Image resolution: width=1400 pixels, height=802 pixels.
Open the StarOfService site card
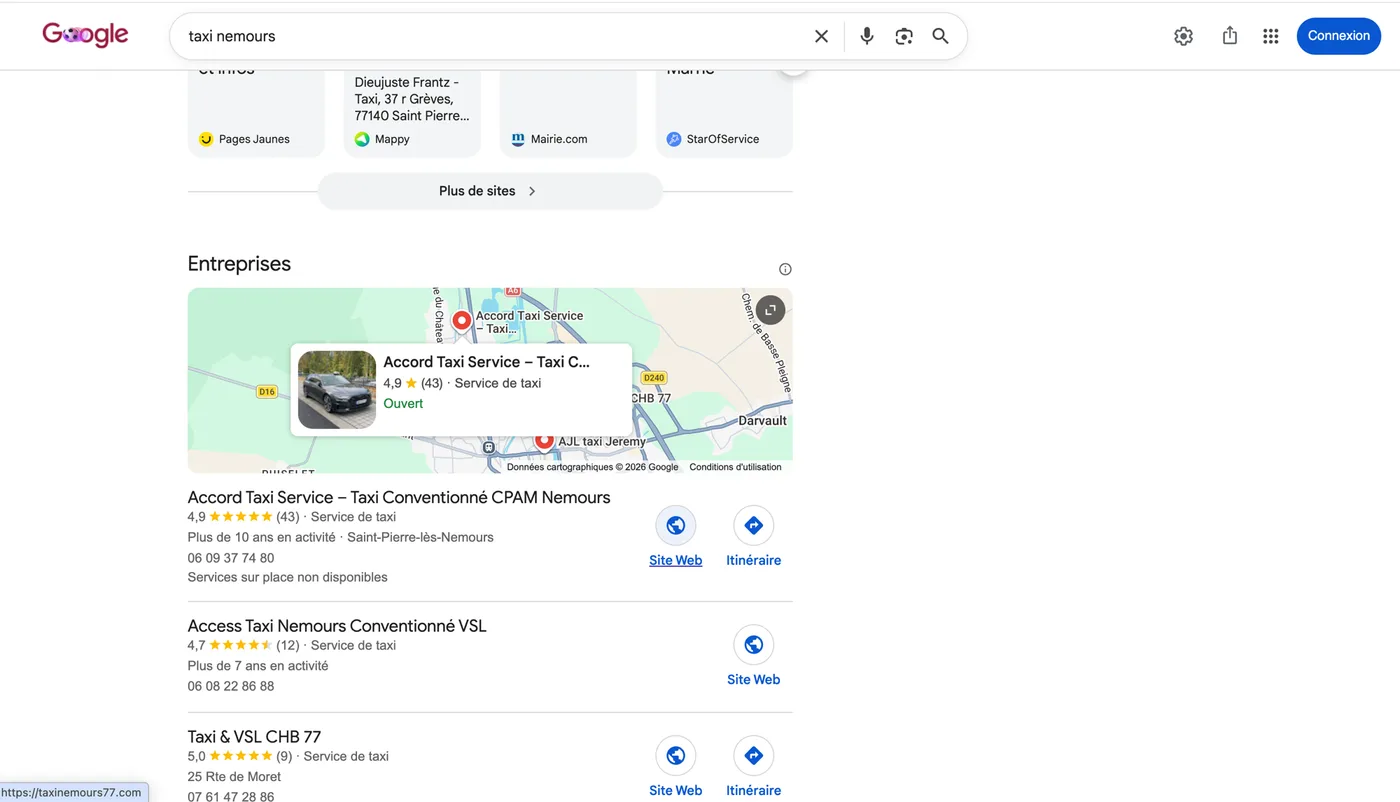click(x=724, y=113)
